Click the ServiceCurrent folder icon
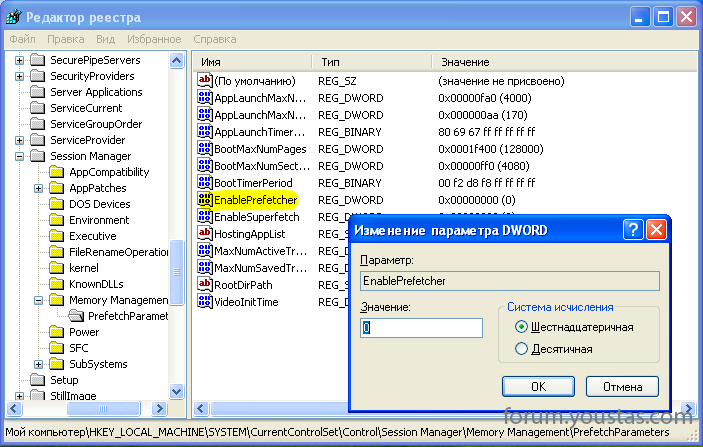Viewport: 703px width, 447px height. click(38, 108)
